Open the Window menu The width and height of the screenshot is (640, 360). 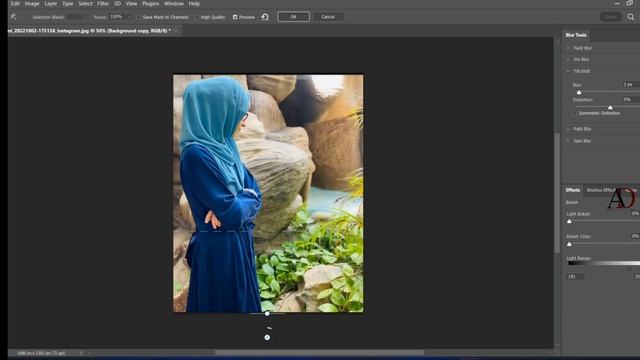point(173,4)
